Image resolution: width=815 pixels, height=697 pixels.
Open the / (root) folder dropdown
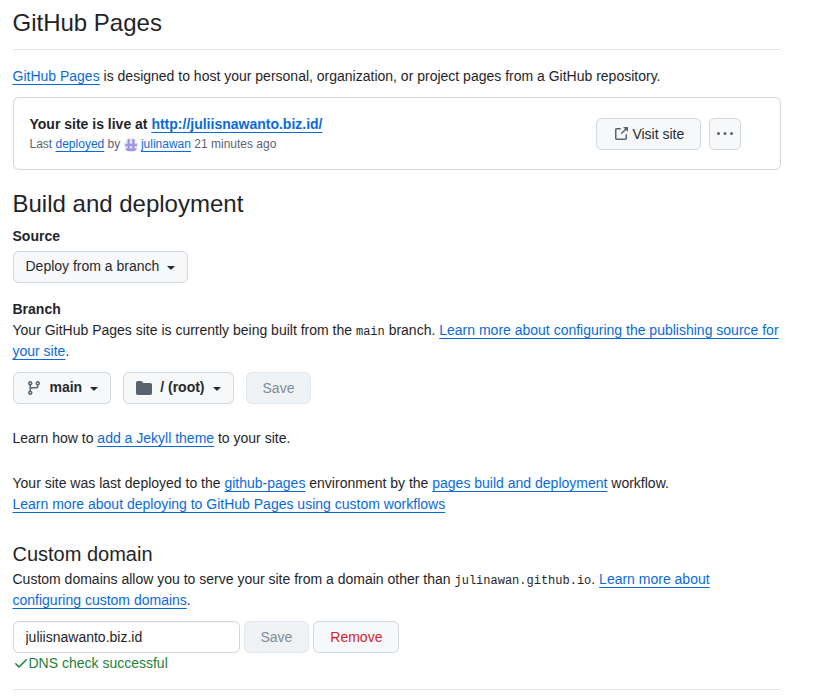pos(178,388)
